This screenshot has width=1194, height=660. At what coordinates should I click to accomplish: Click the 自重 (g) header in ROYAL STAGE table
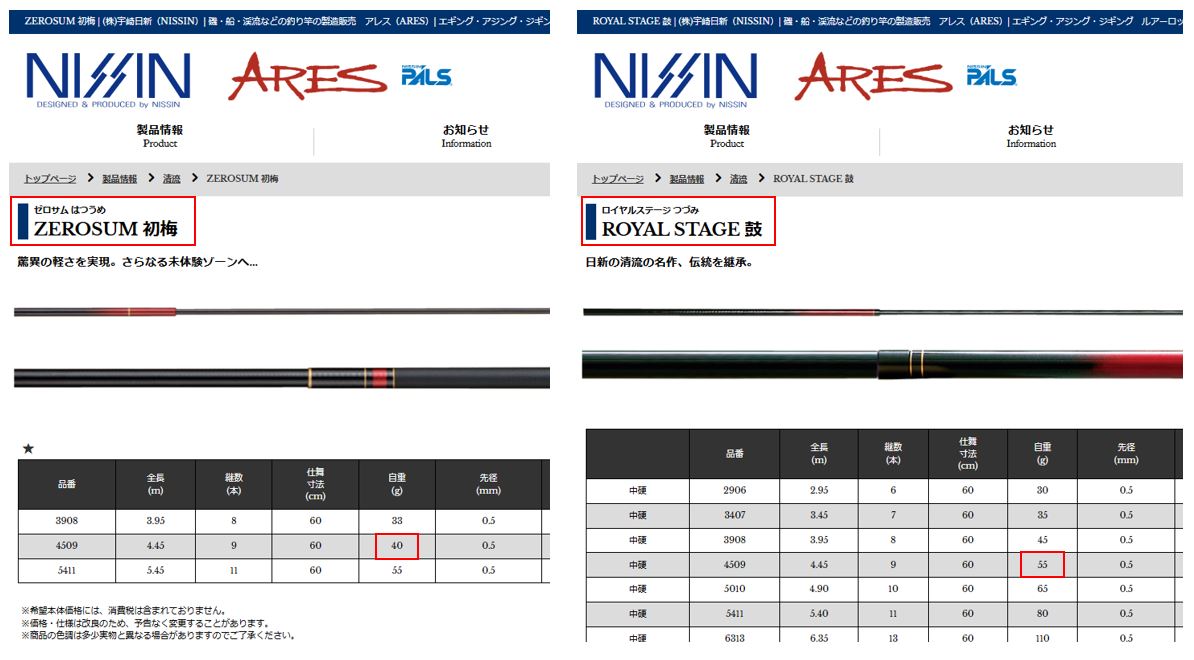(x=1042, y=454)
